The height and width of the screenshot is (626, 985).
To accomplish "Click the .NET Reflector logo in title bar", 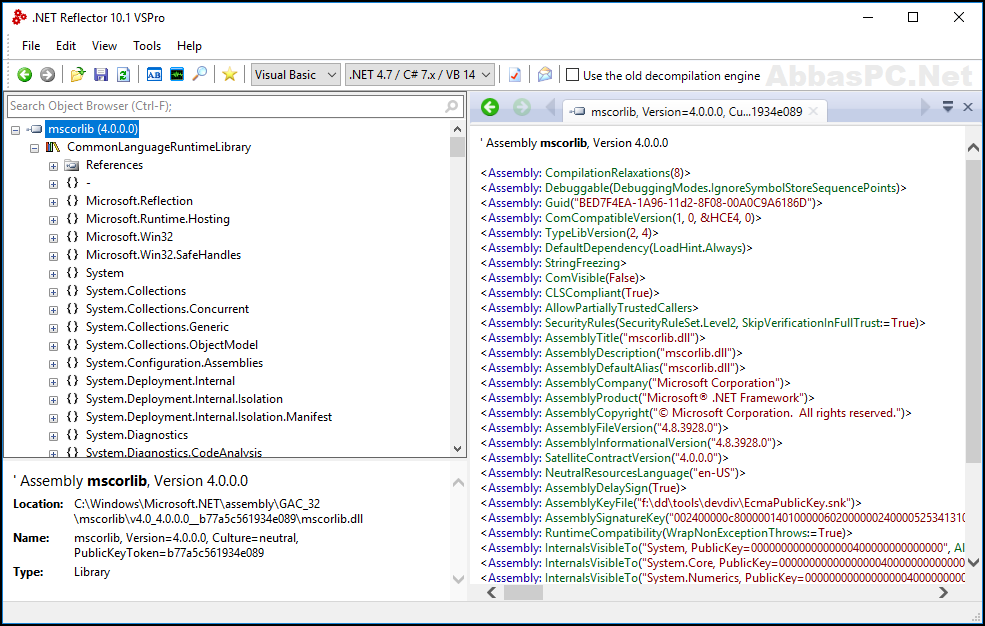I will [x=19, y=17].
